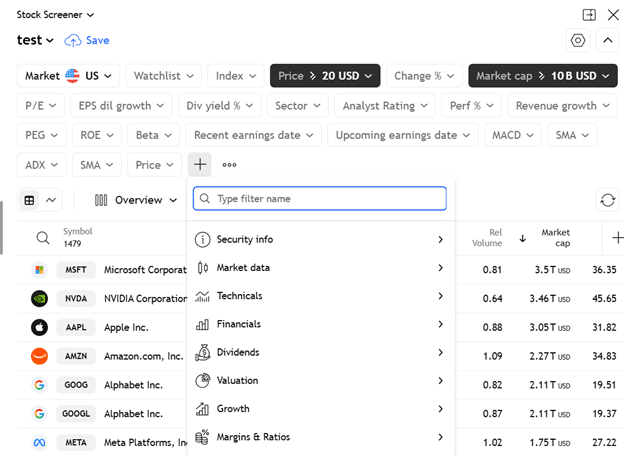Open the Market US dropdown

[69, 76]
